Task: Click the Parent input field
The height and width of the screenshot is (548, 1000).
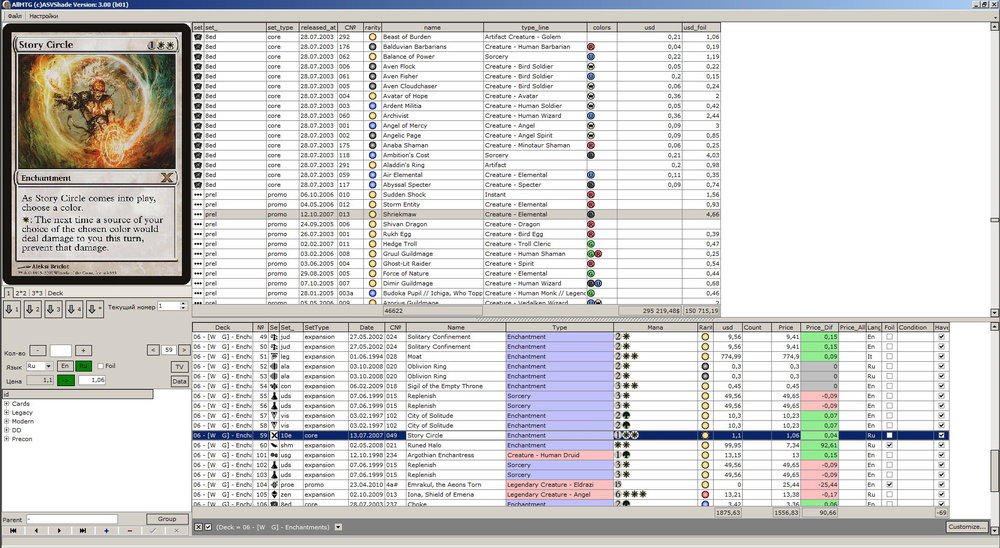Action: point(85,519)
